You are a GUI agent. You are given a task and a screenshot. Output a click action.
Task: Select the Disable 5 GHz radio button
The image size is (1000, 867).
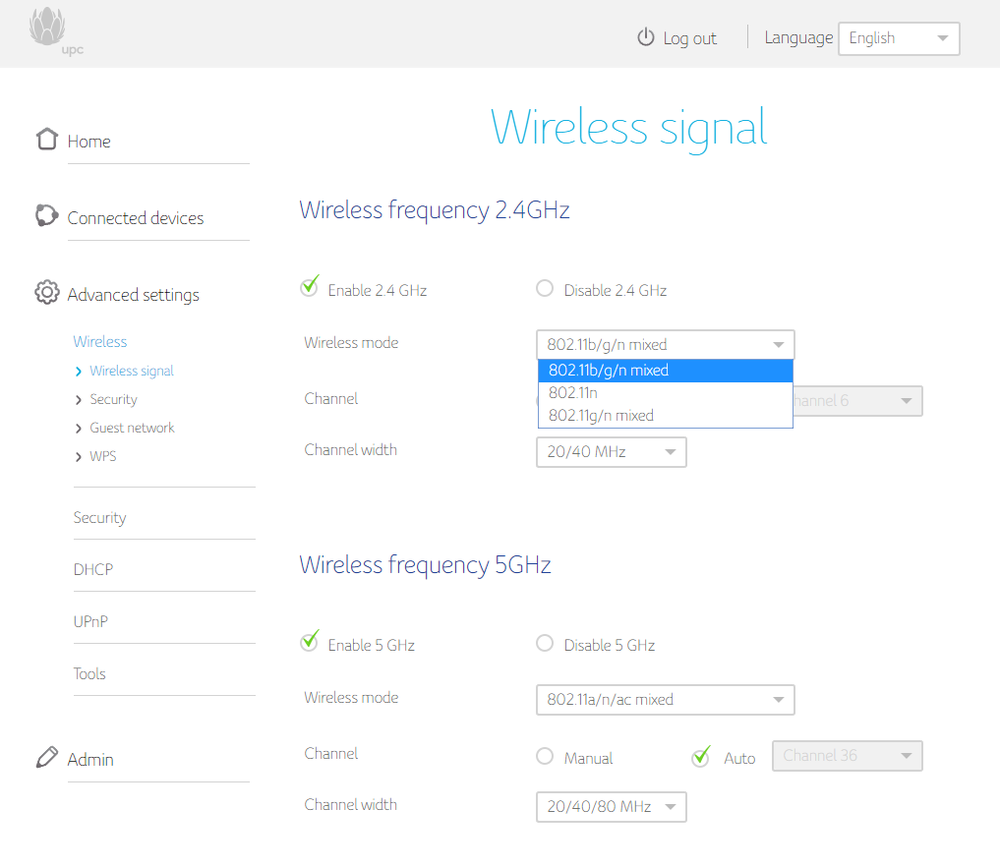tap(545, 644)
